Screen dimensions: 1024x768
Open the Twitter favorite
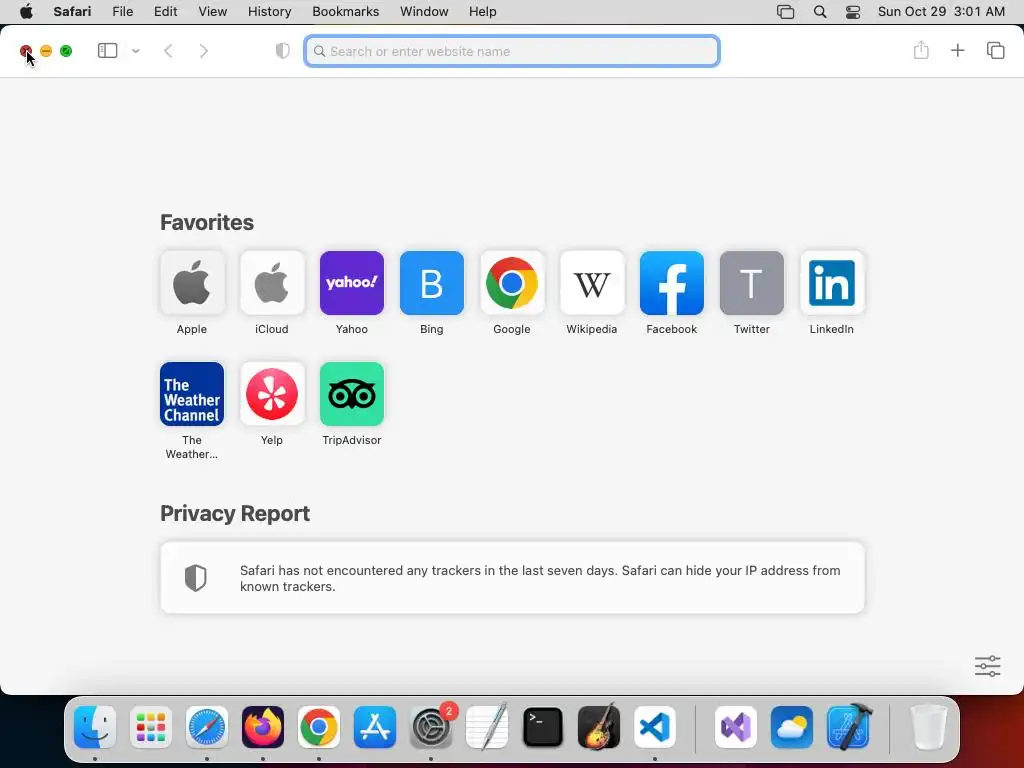pyautogui.click(x=752, y=283)
